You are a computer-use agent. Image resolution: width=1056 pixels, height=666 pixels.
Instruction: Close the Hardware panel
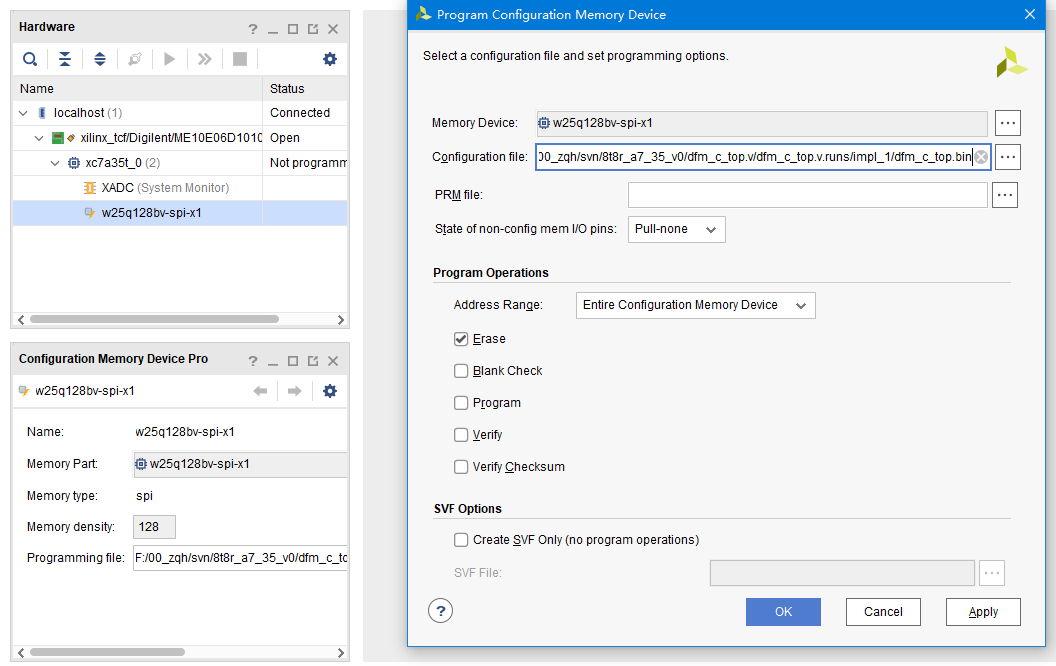pyautogui.click(x=333, y=29)
